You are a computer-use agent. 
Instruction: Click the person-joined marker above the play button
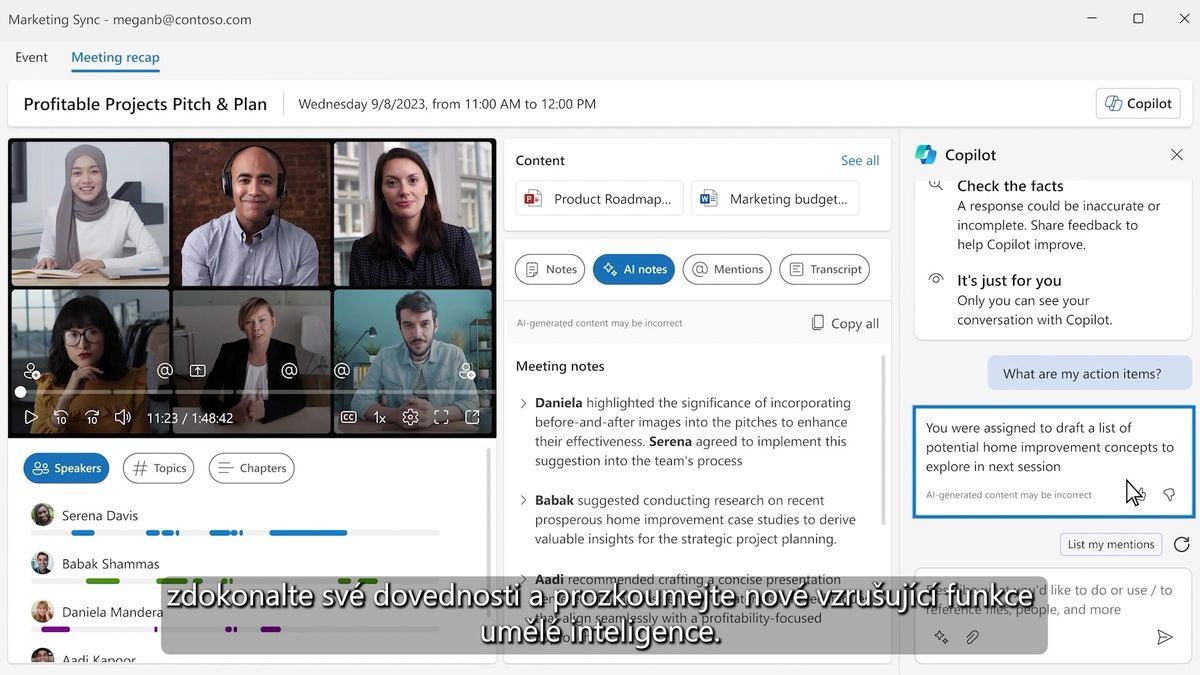[x=32, y=371]
